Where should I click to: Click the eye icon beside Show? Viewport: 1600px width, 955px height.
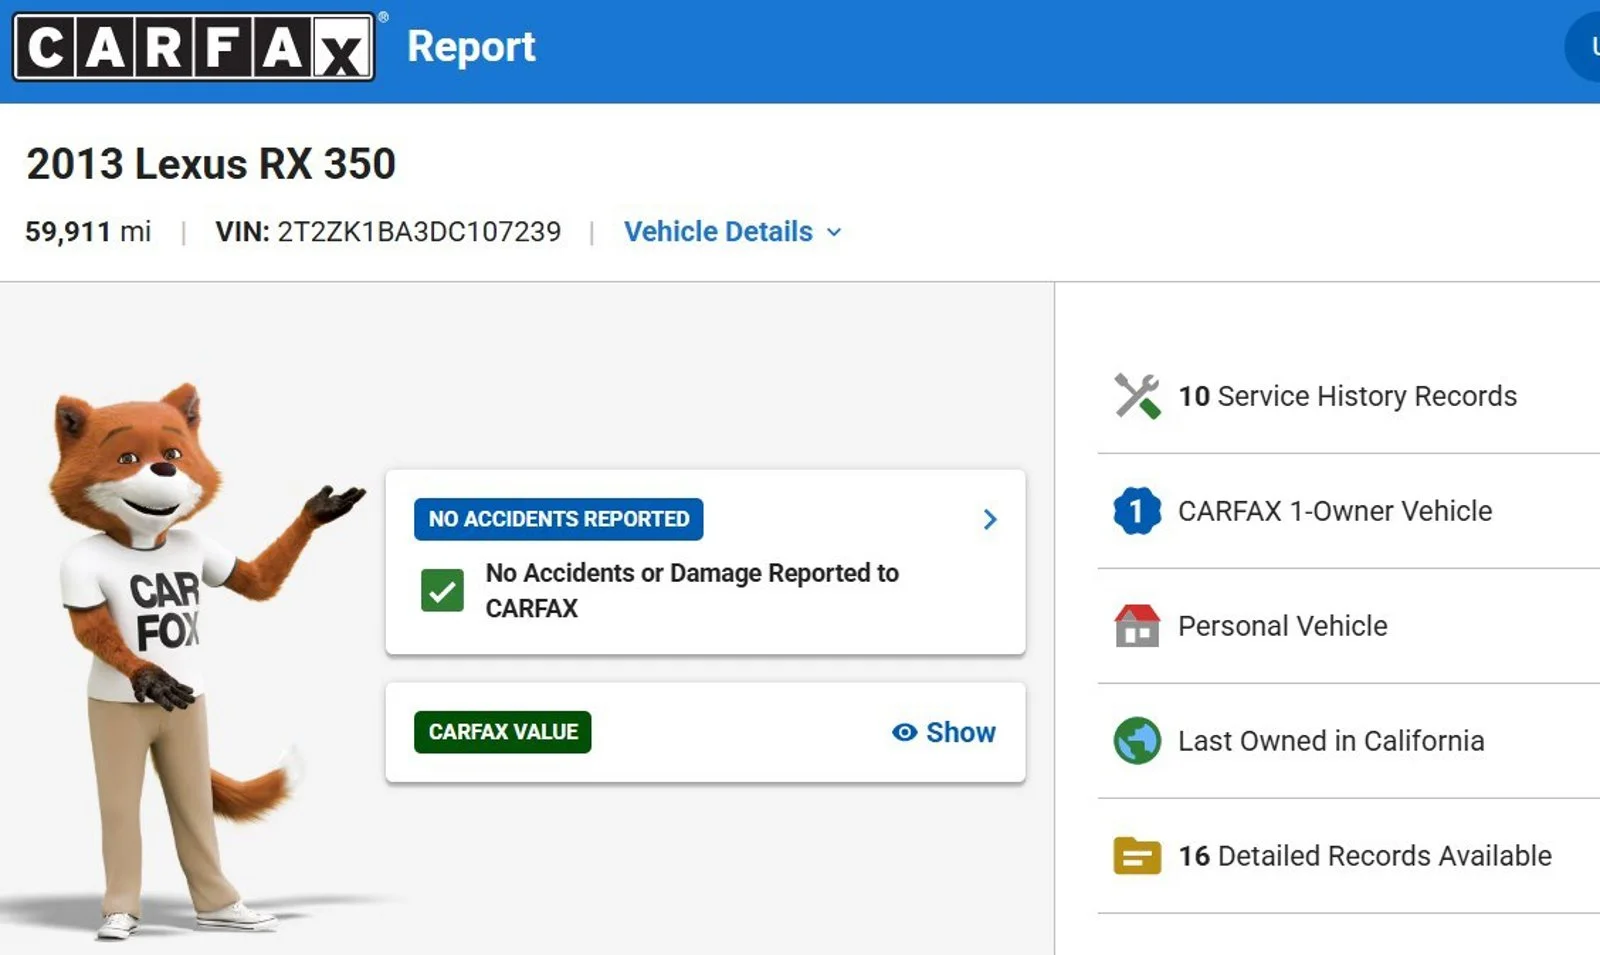(904, 732)
